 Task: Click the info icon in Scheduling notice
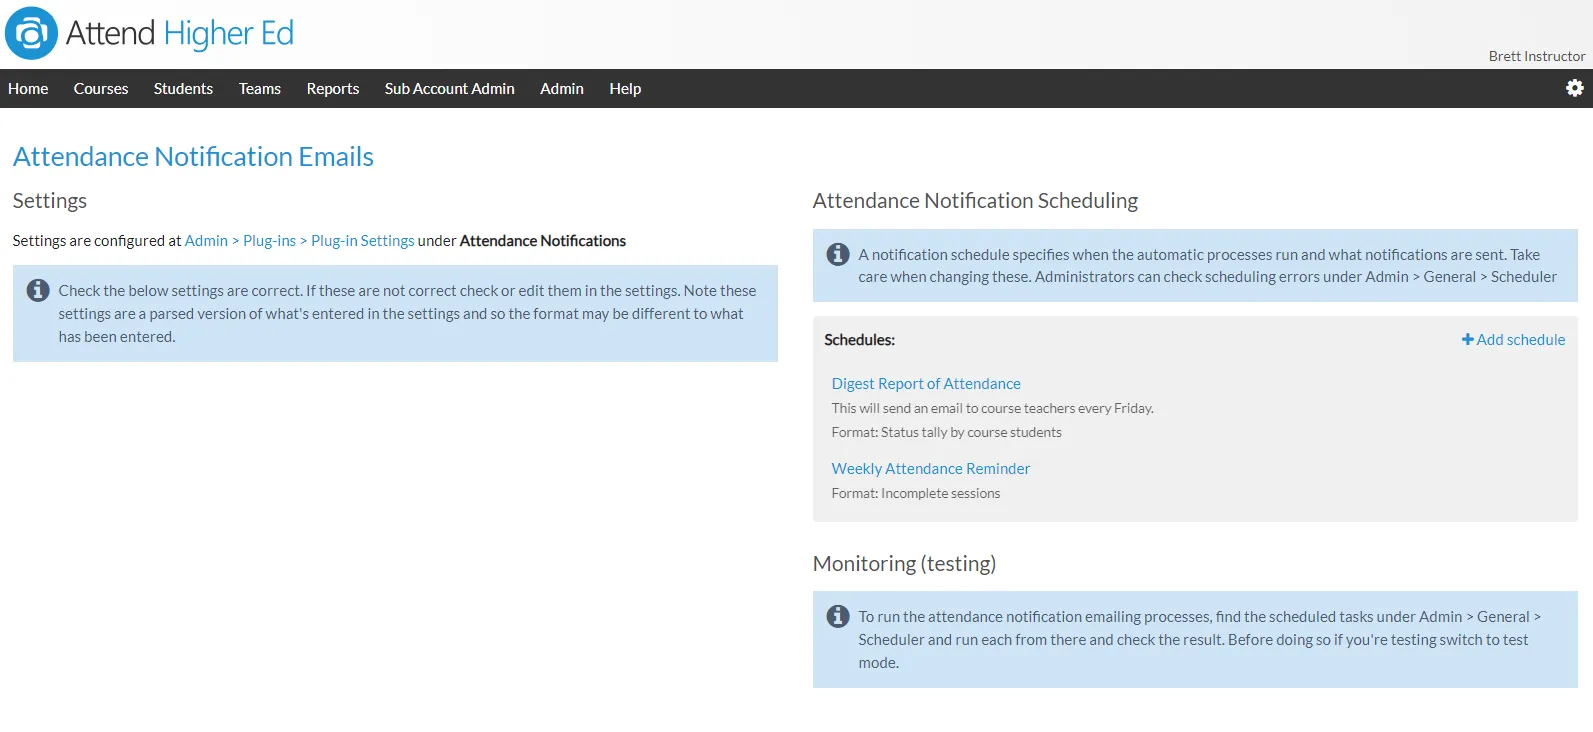[x=838, y=254]
